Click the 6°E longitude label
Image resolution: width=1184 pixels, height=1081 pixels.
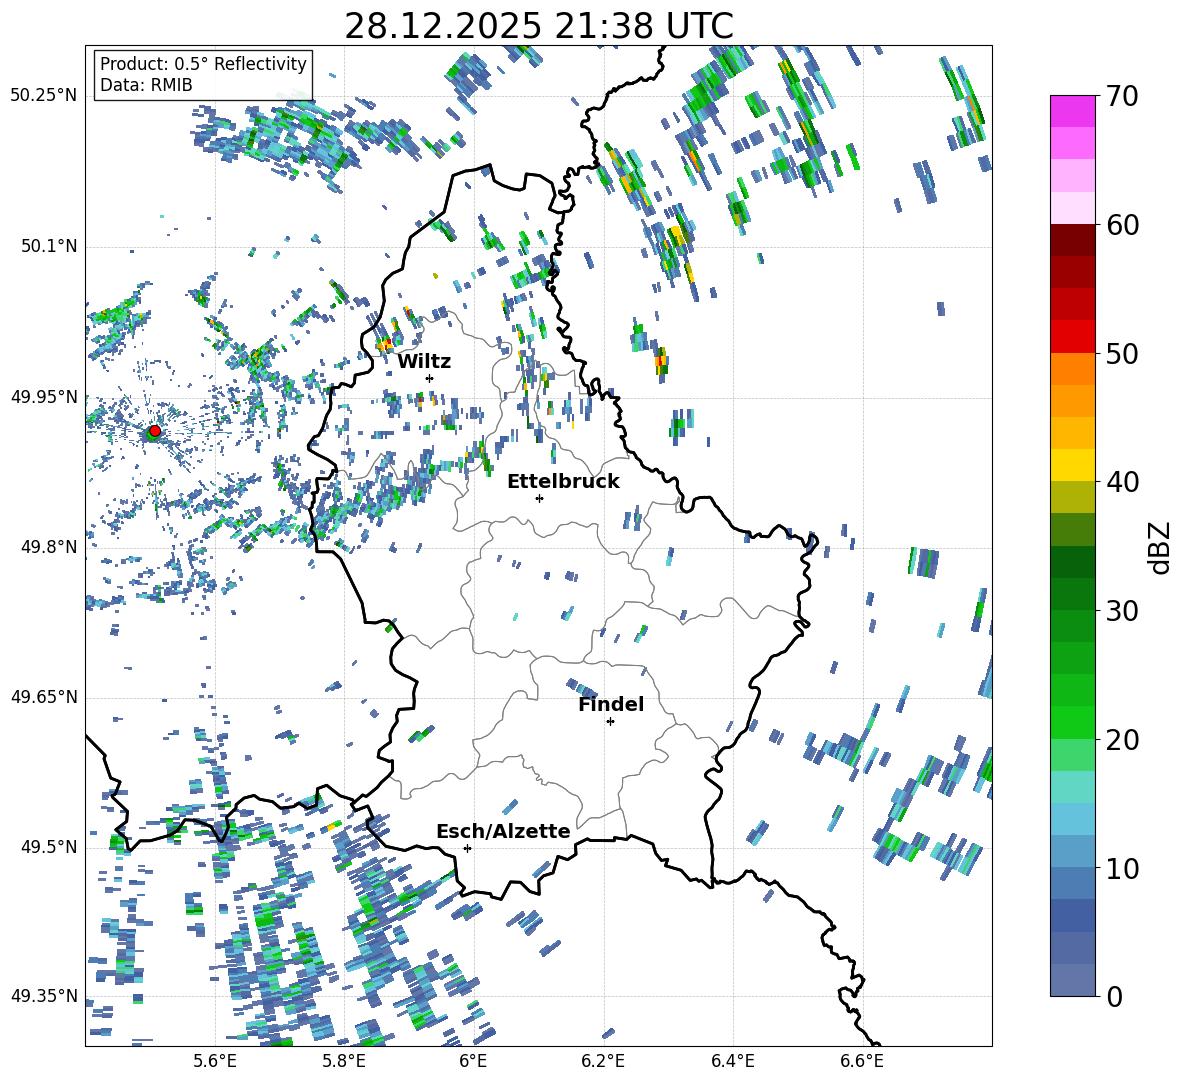click(x=473, y=1061)
